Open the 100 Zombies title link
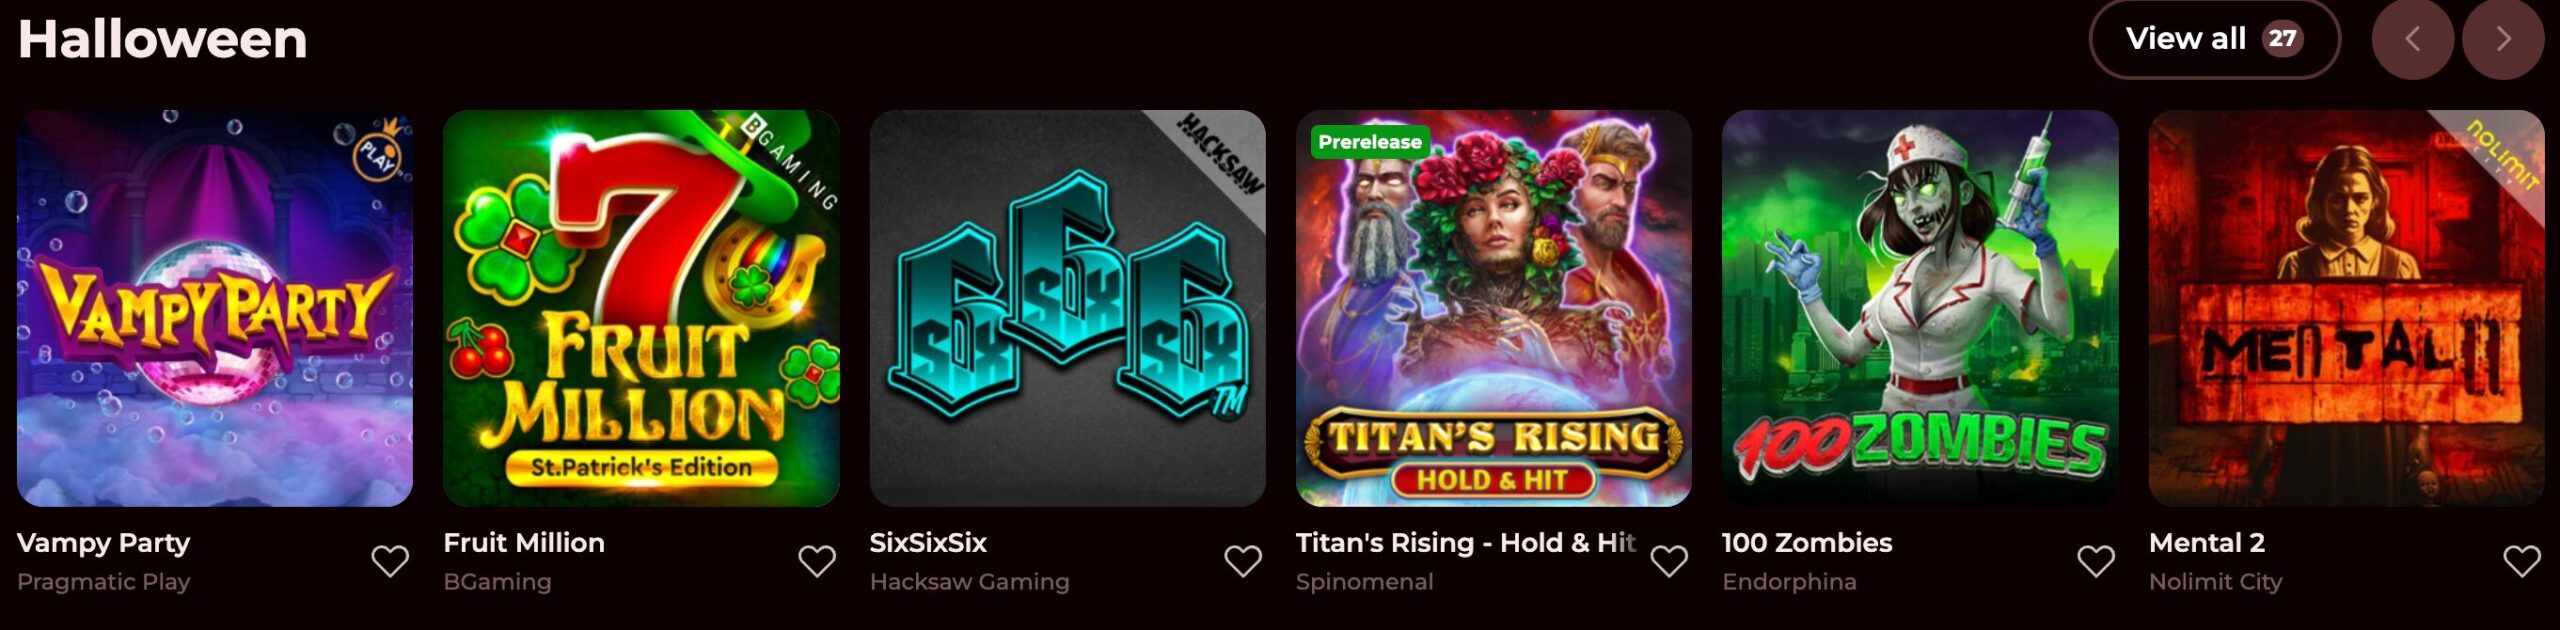Screen dimensions: 2560x630 tap(1807, 543)
